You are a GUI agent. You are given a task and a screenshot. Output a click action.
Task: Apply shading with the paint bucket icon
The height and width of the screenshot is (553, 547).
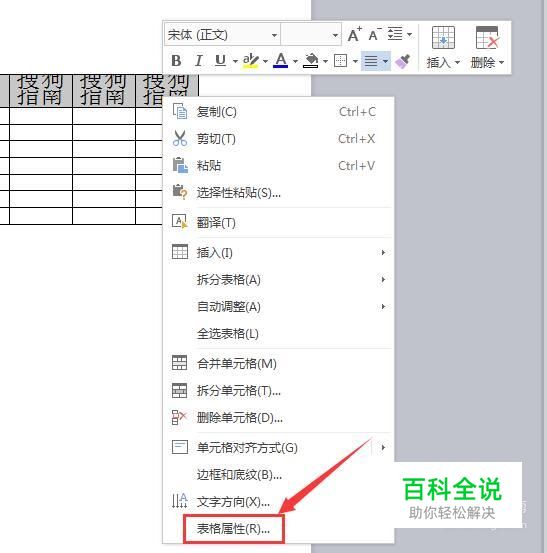pyautogui.click(x=311, y=61)
